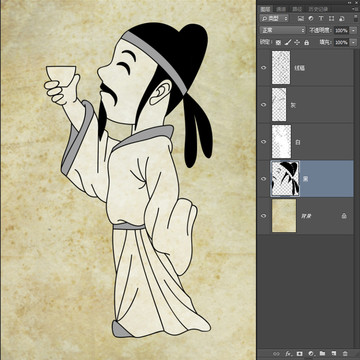This screenshot has height=360, width=360.
Task: Select the 线稿 layer thumbnail
Action: [x=281, y=67]
